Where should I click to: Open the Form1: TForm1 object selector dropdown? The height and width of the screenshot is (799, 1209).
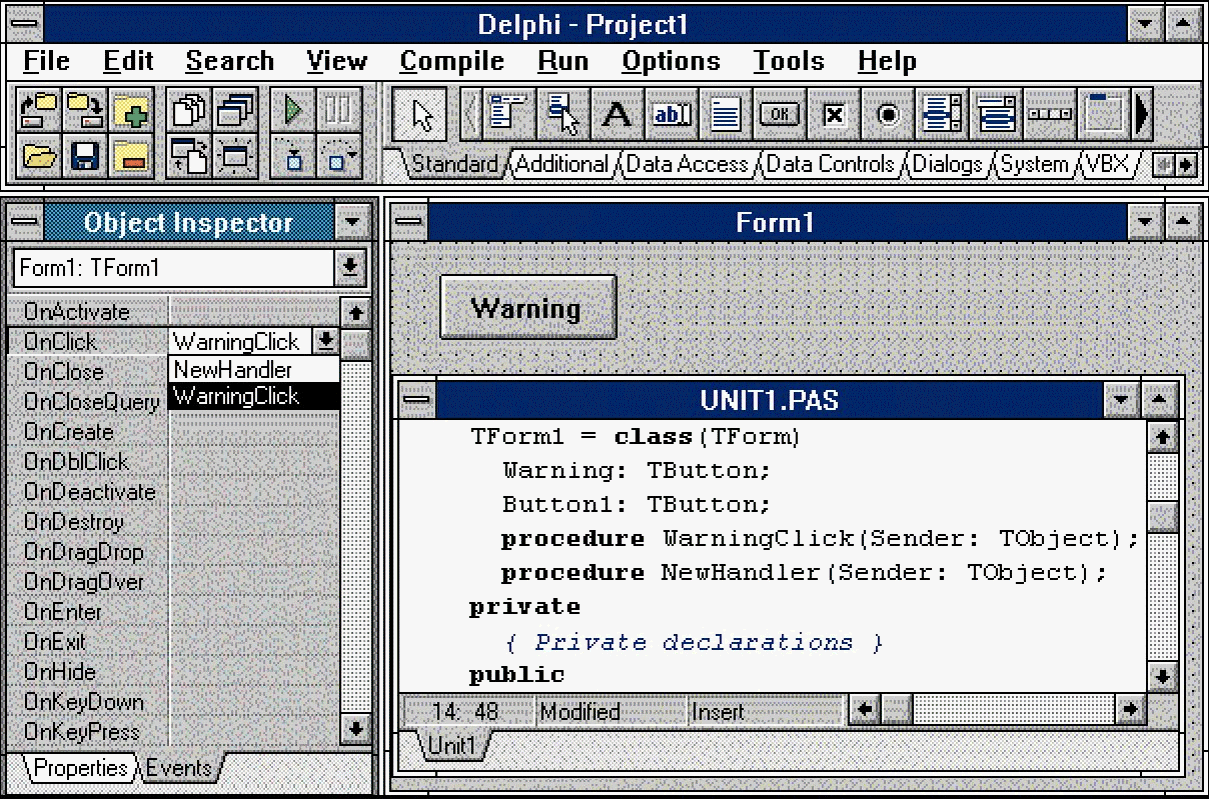click(350, 267)
